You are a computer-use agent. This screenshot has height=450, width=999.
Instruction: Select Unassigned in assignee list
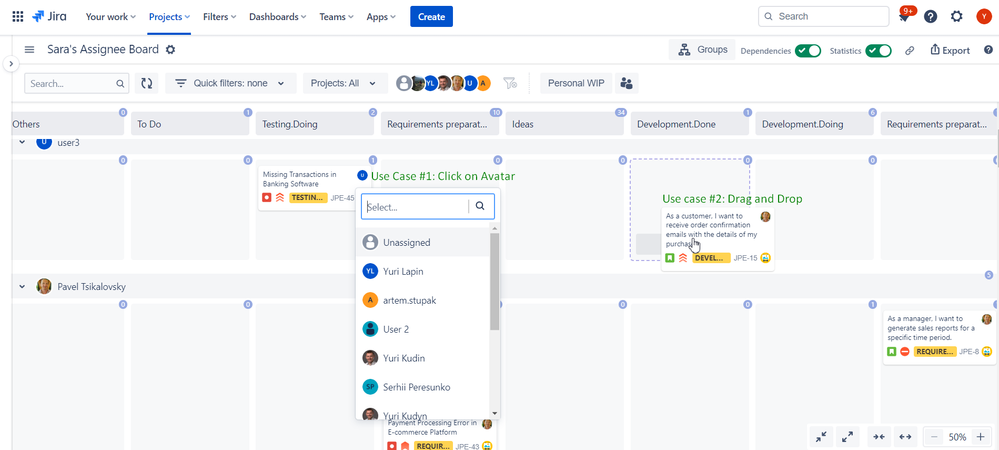(x=422, y=242)
